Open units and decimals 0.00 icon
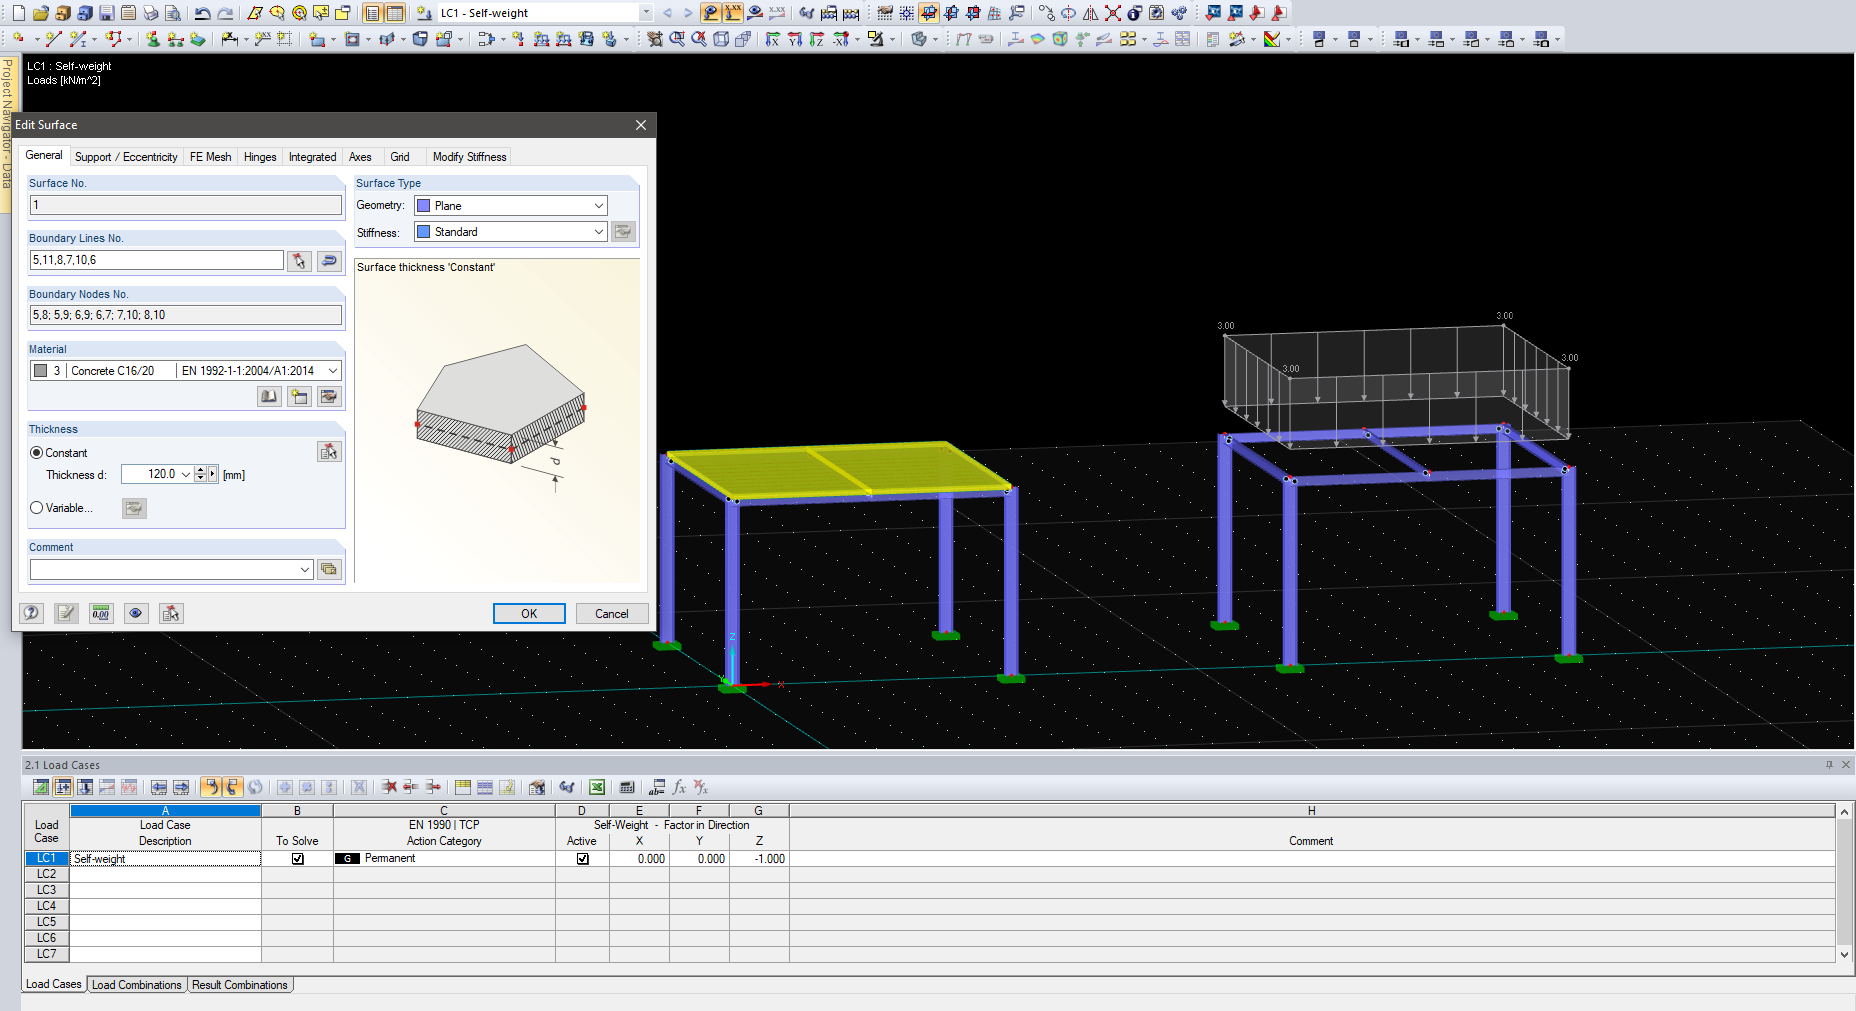This screenshot has height=1011, width=1856. pos(101,613)
